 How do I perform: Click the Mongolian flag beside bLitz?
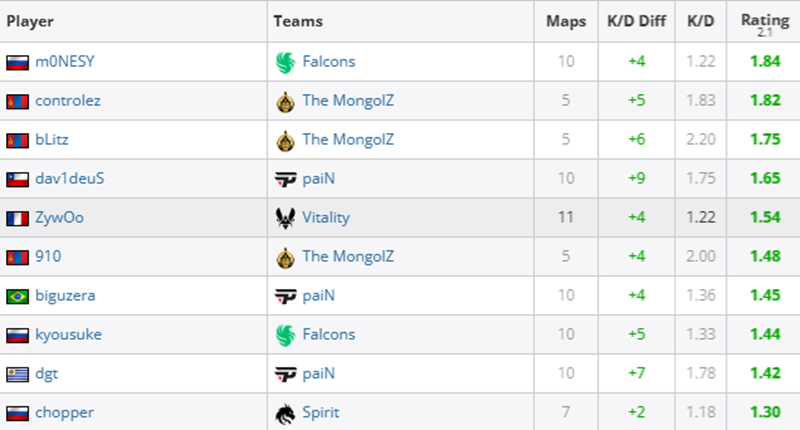[16, 140]
